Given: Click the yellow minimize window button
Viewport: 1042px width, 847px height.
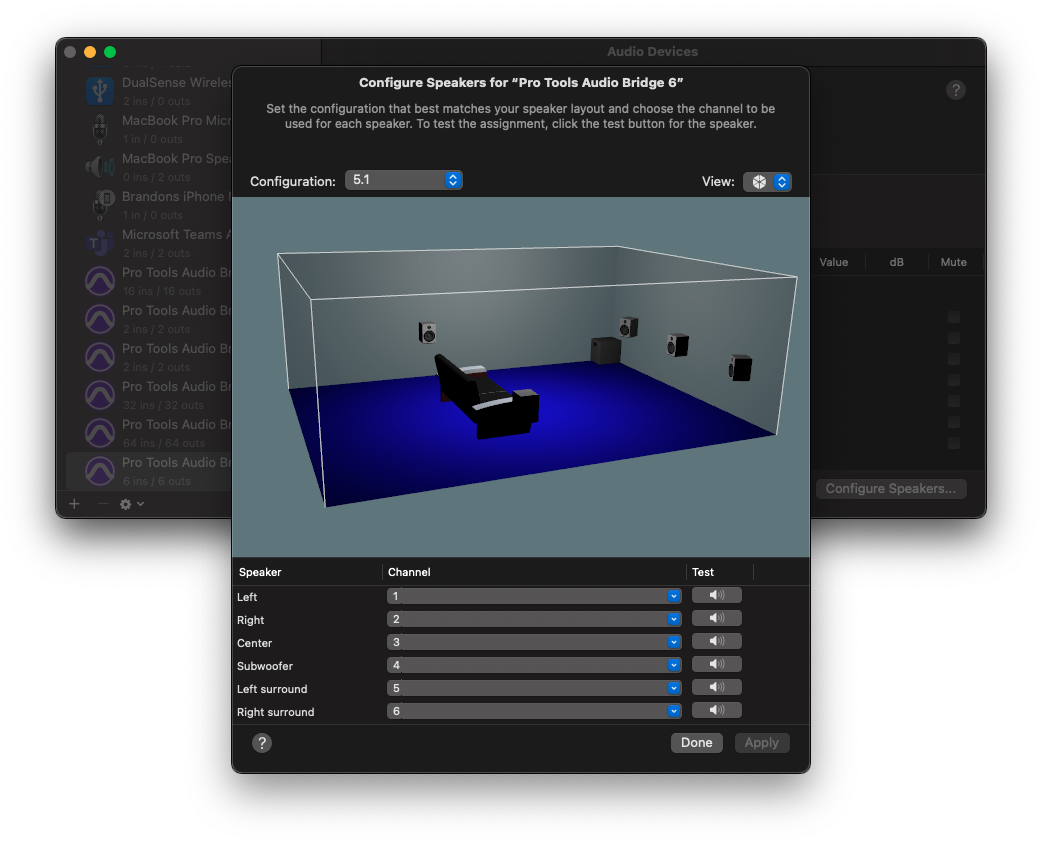Looking at the screenshot, I should (90, 52).
